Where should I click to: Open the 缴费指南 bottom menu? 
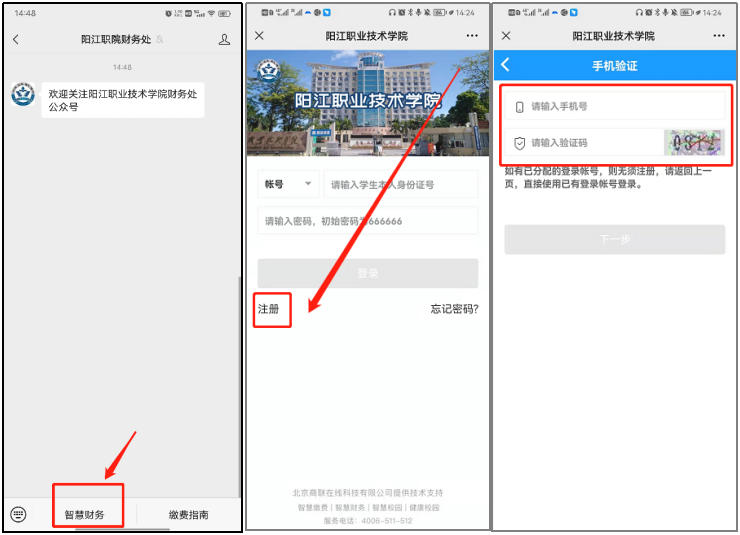pos(188,515)
